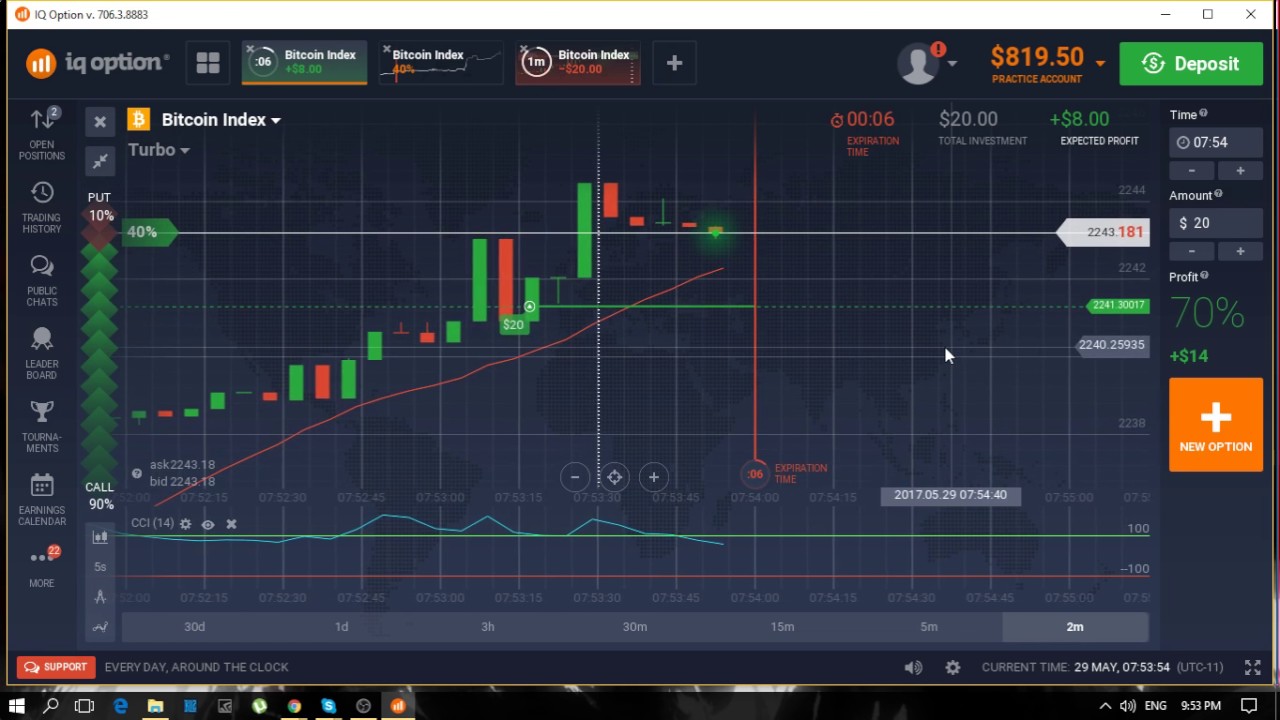Click the green Deposit button
Image resolution: width=1280 pixels, height=720 pixels.
[x=1190, y=63]
